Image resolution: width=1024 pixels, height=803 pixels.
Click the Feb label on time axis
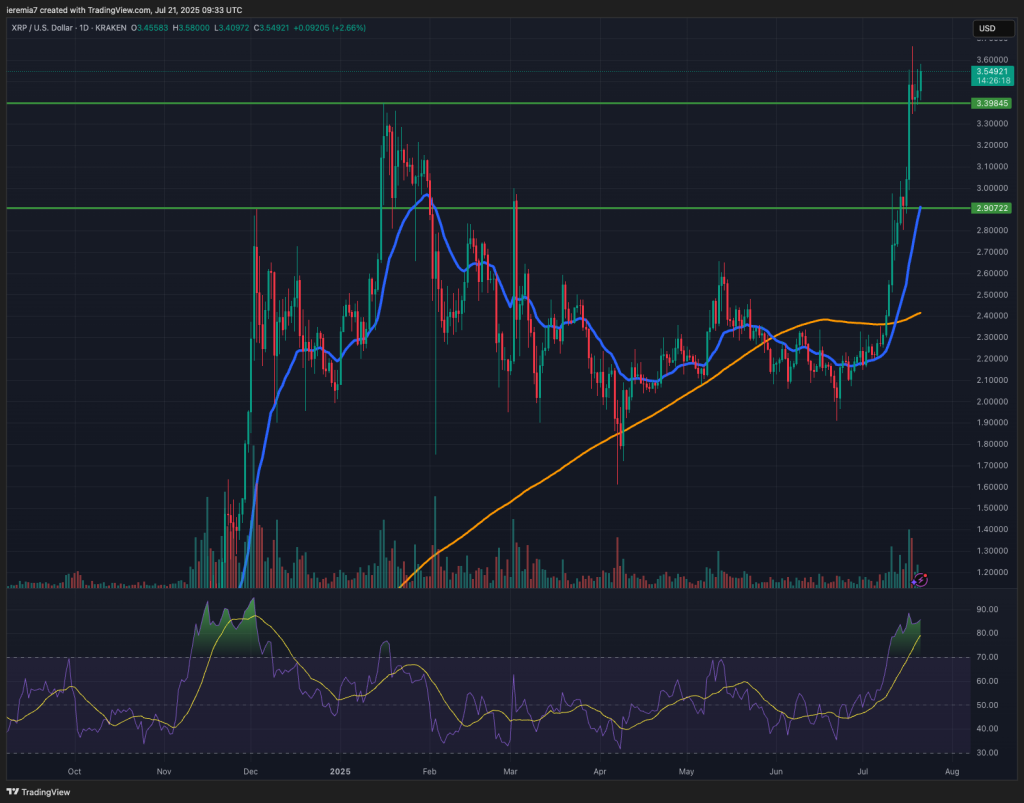click(x=429, y=771)
